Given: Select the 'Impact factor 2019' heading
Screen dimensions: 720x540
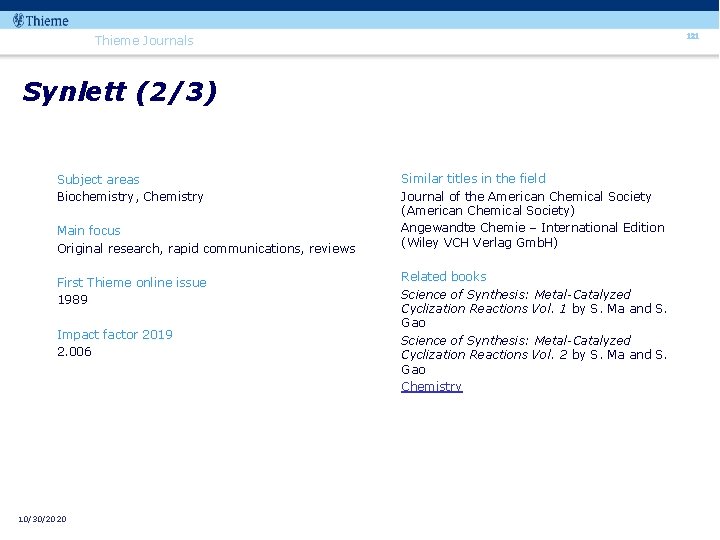Looking at the screenshot, I should (115, 334).
